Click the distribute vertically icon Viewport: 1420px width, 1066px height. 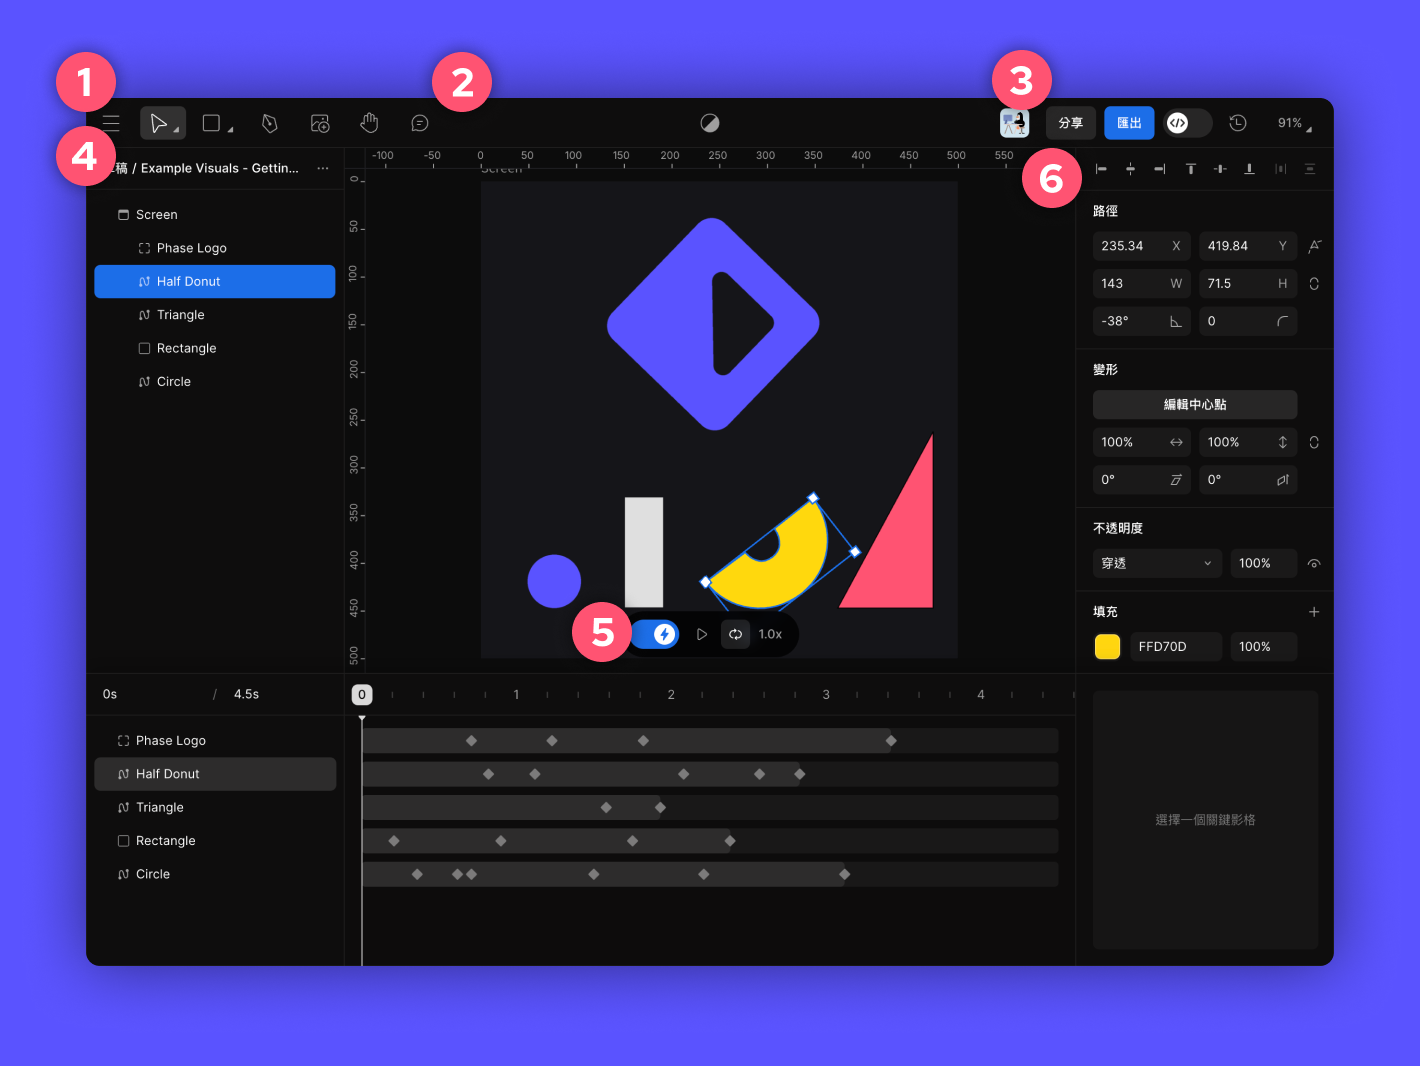point(1310,169)
